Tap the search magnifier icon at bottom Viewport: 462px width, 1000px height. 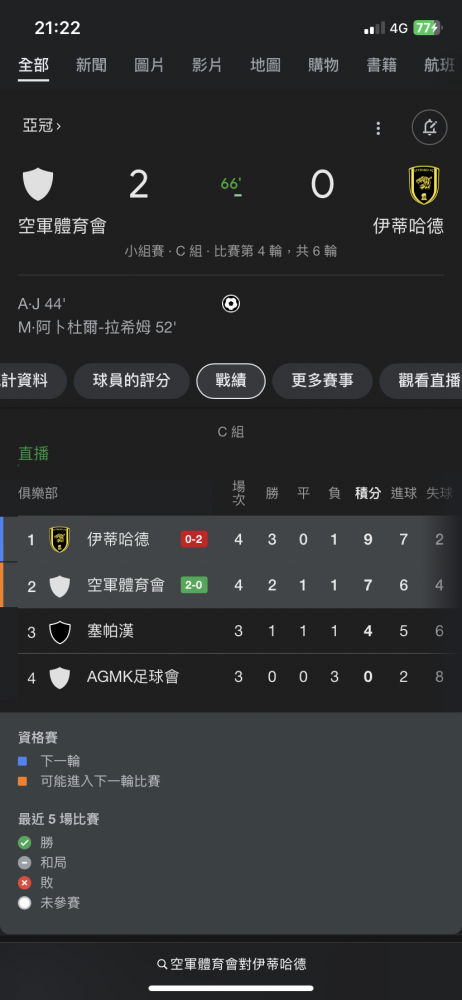point(162,964)
